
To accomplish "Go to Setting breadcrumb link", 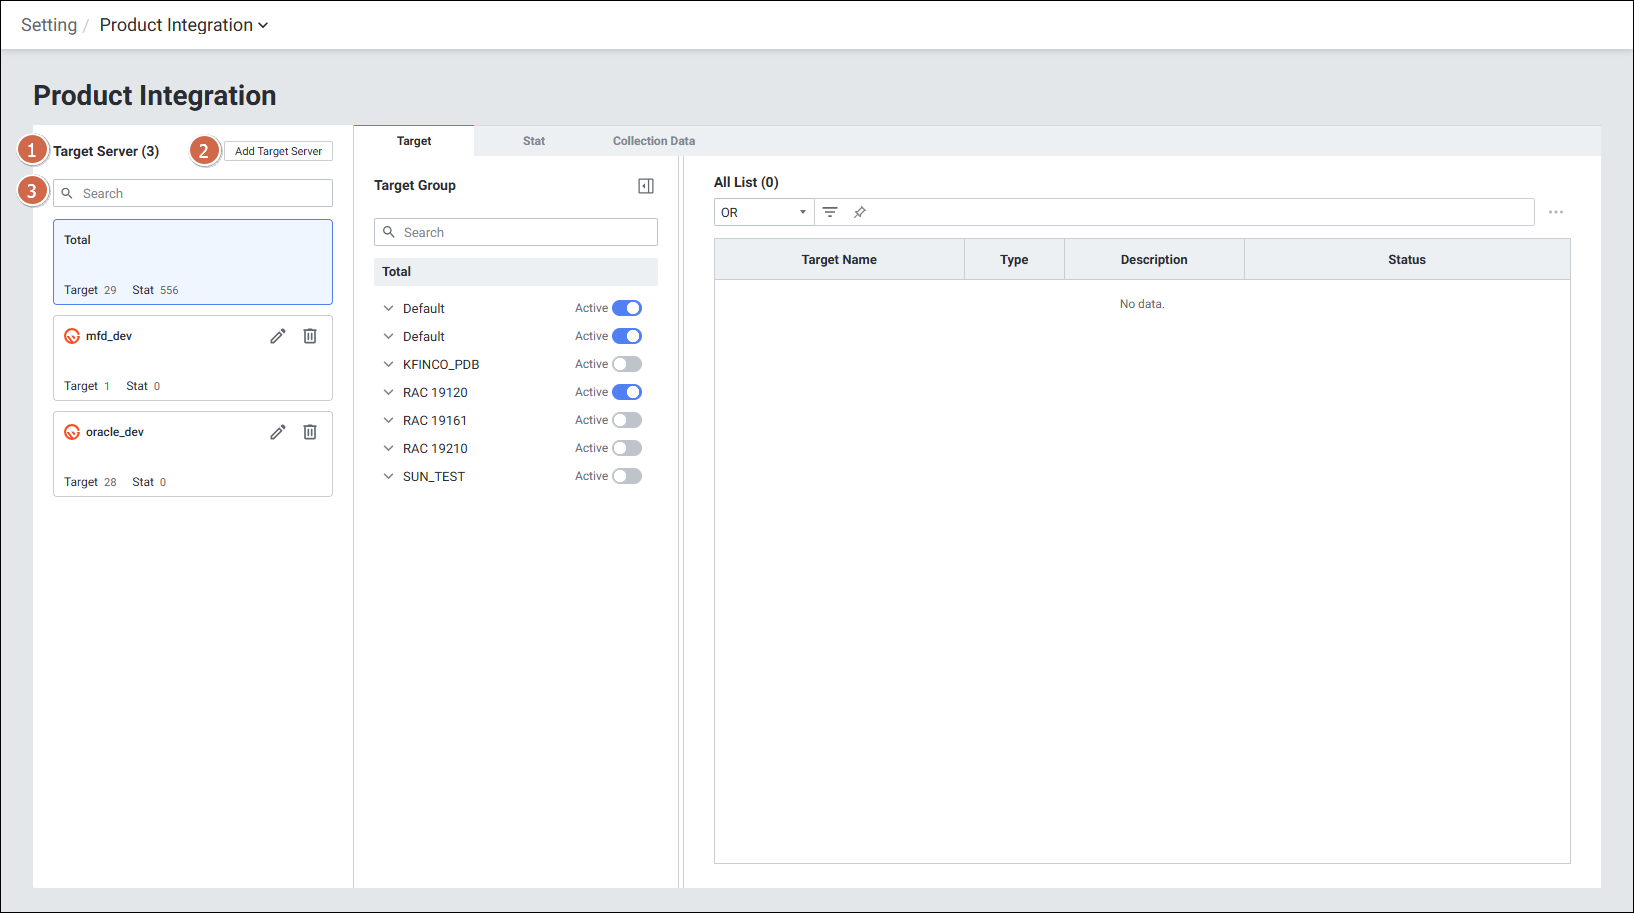I will pyautogui.click(x=49, y=25).
